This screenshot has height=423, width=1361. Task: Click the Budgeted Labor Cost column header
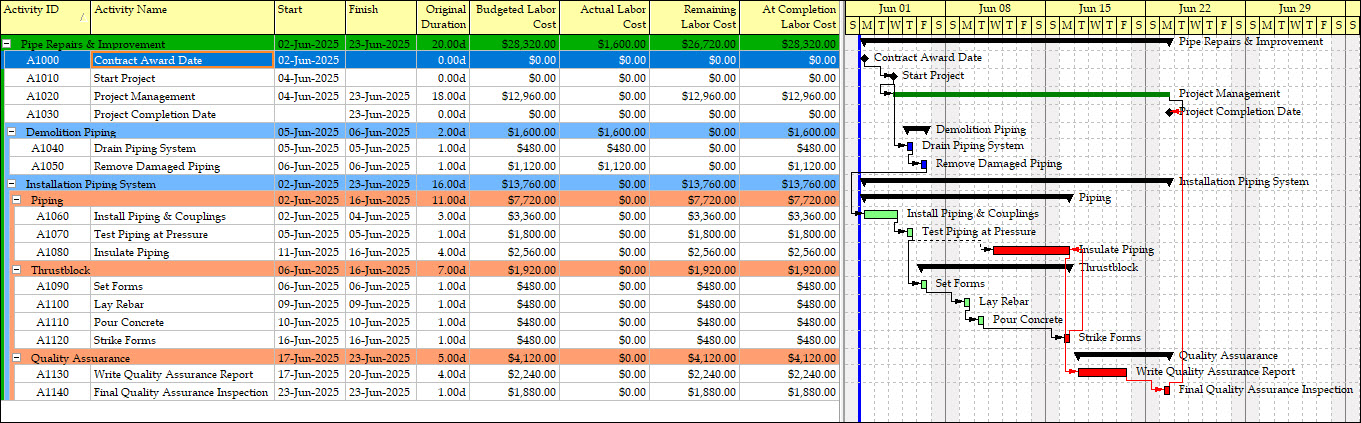point(514,16)
